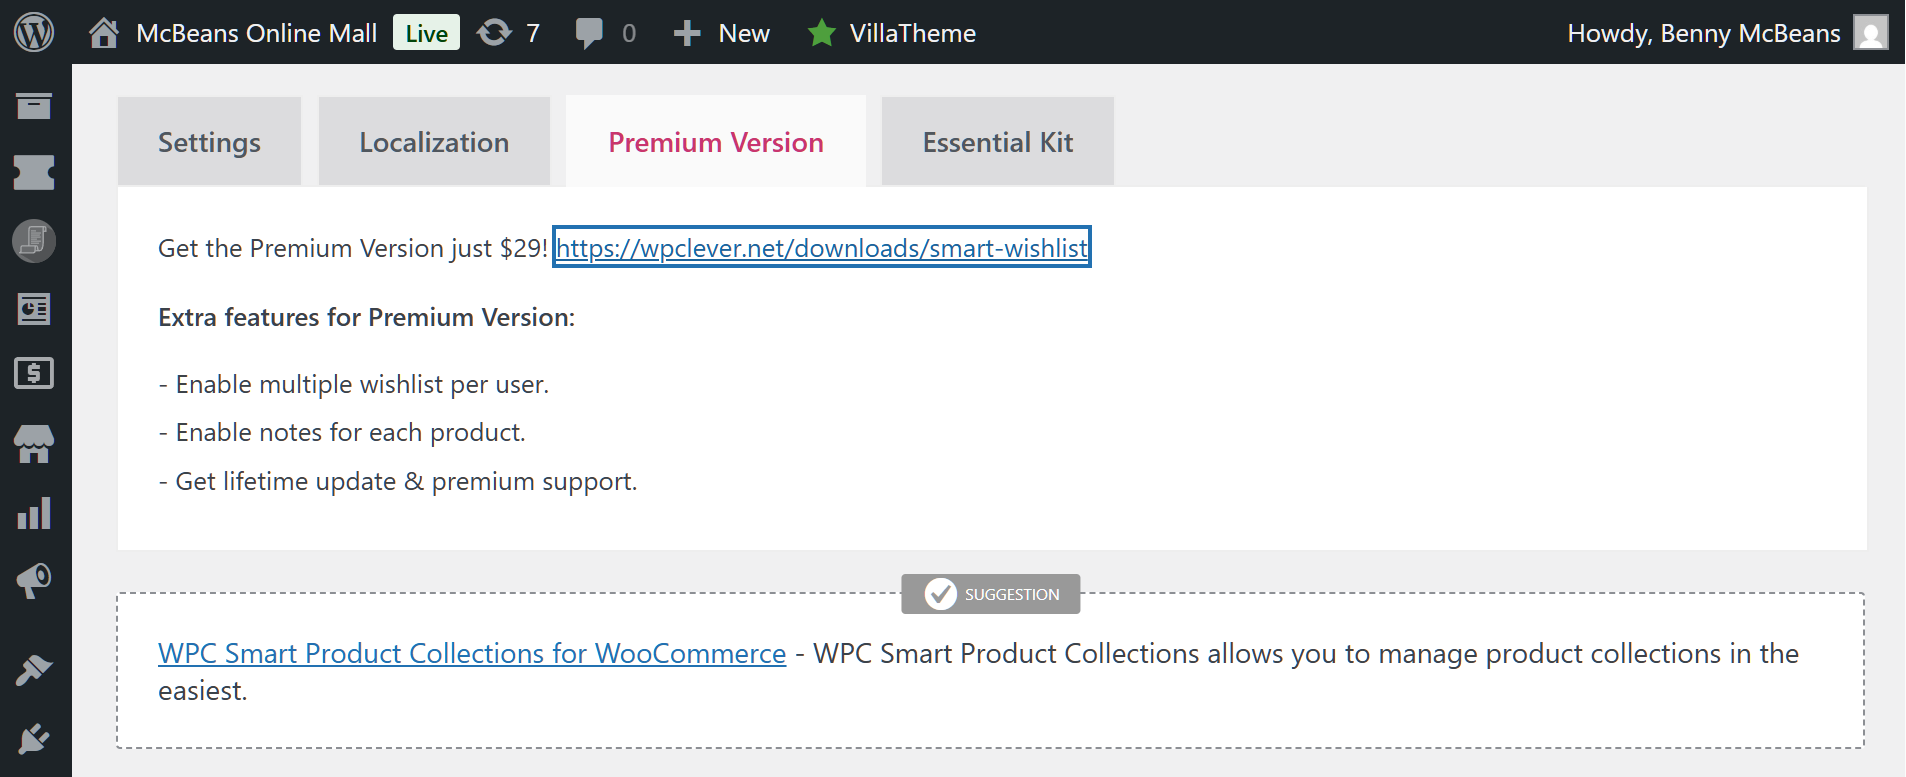This screenshot has height=777, width=1906.
Task: Click the dollar sign sidebar icon
Action: (34, 373)
